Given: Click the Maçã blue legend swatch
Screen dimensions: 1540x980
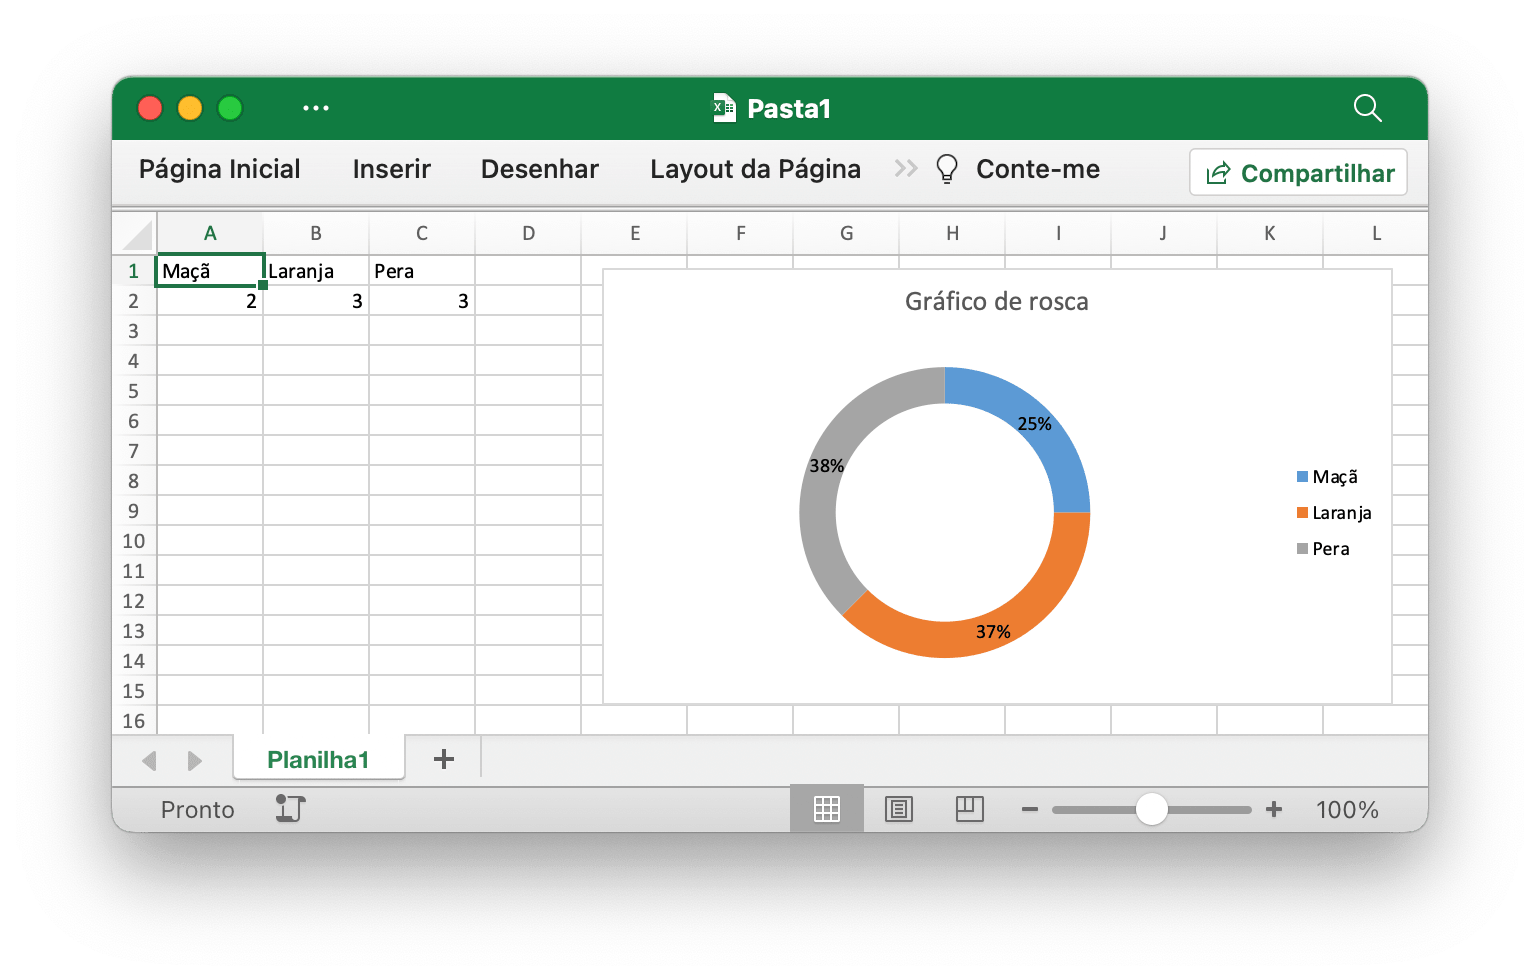Looking at the screenshot, I should pos(1302,477).
